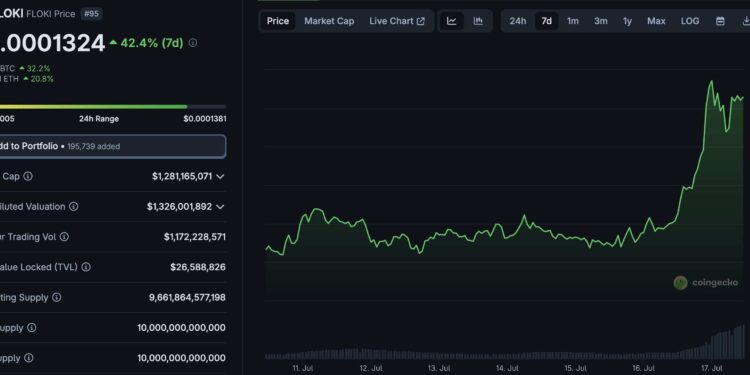The width and height of the screenshot is (750, 375).
Task: Click info icon beside Market Cap
Action: [x=28, y=176]
